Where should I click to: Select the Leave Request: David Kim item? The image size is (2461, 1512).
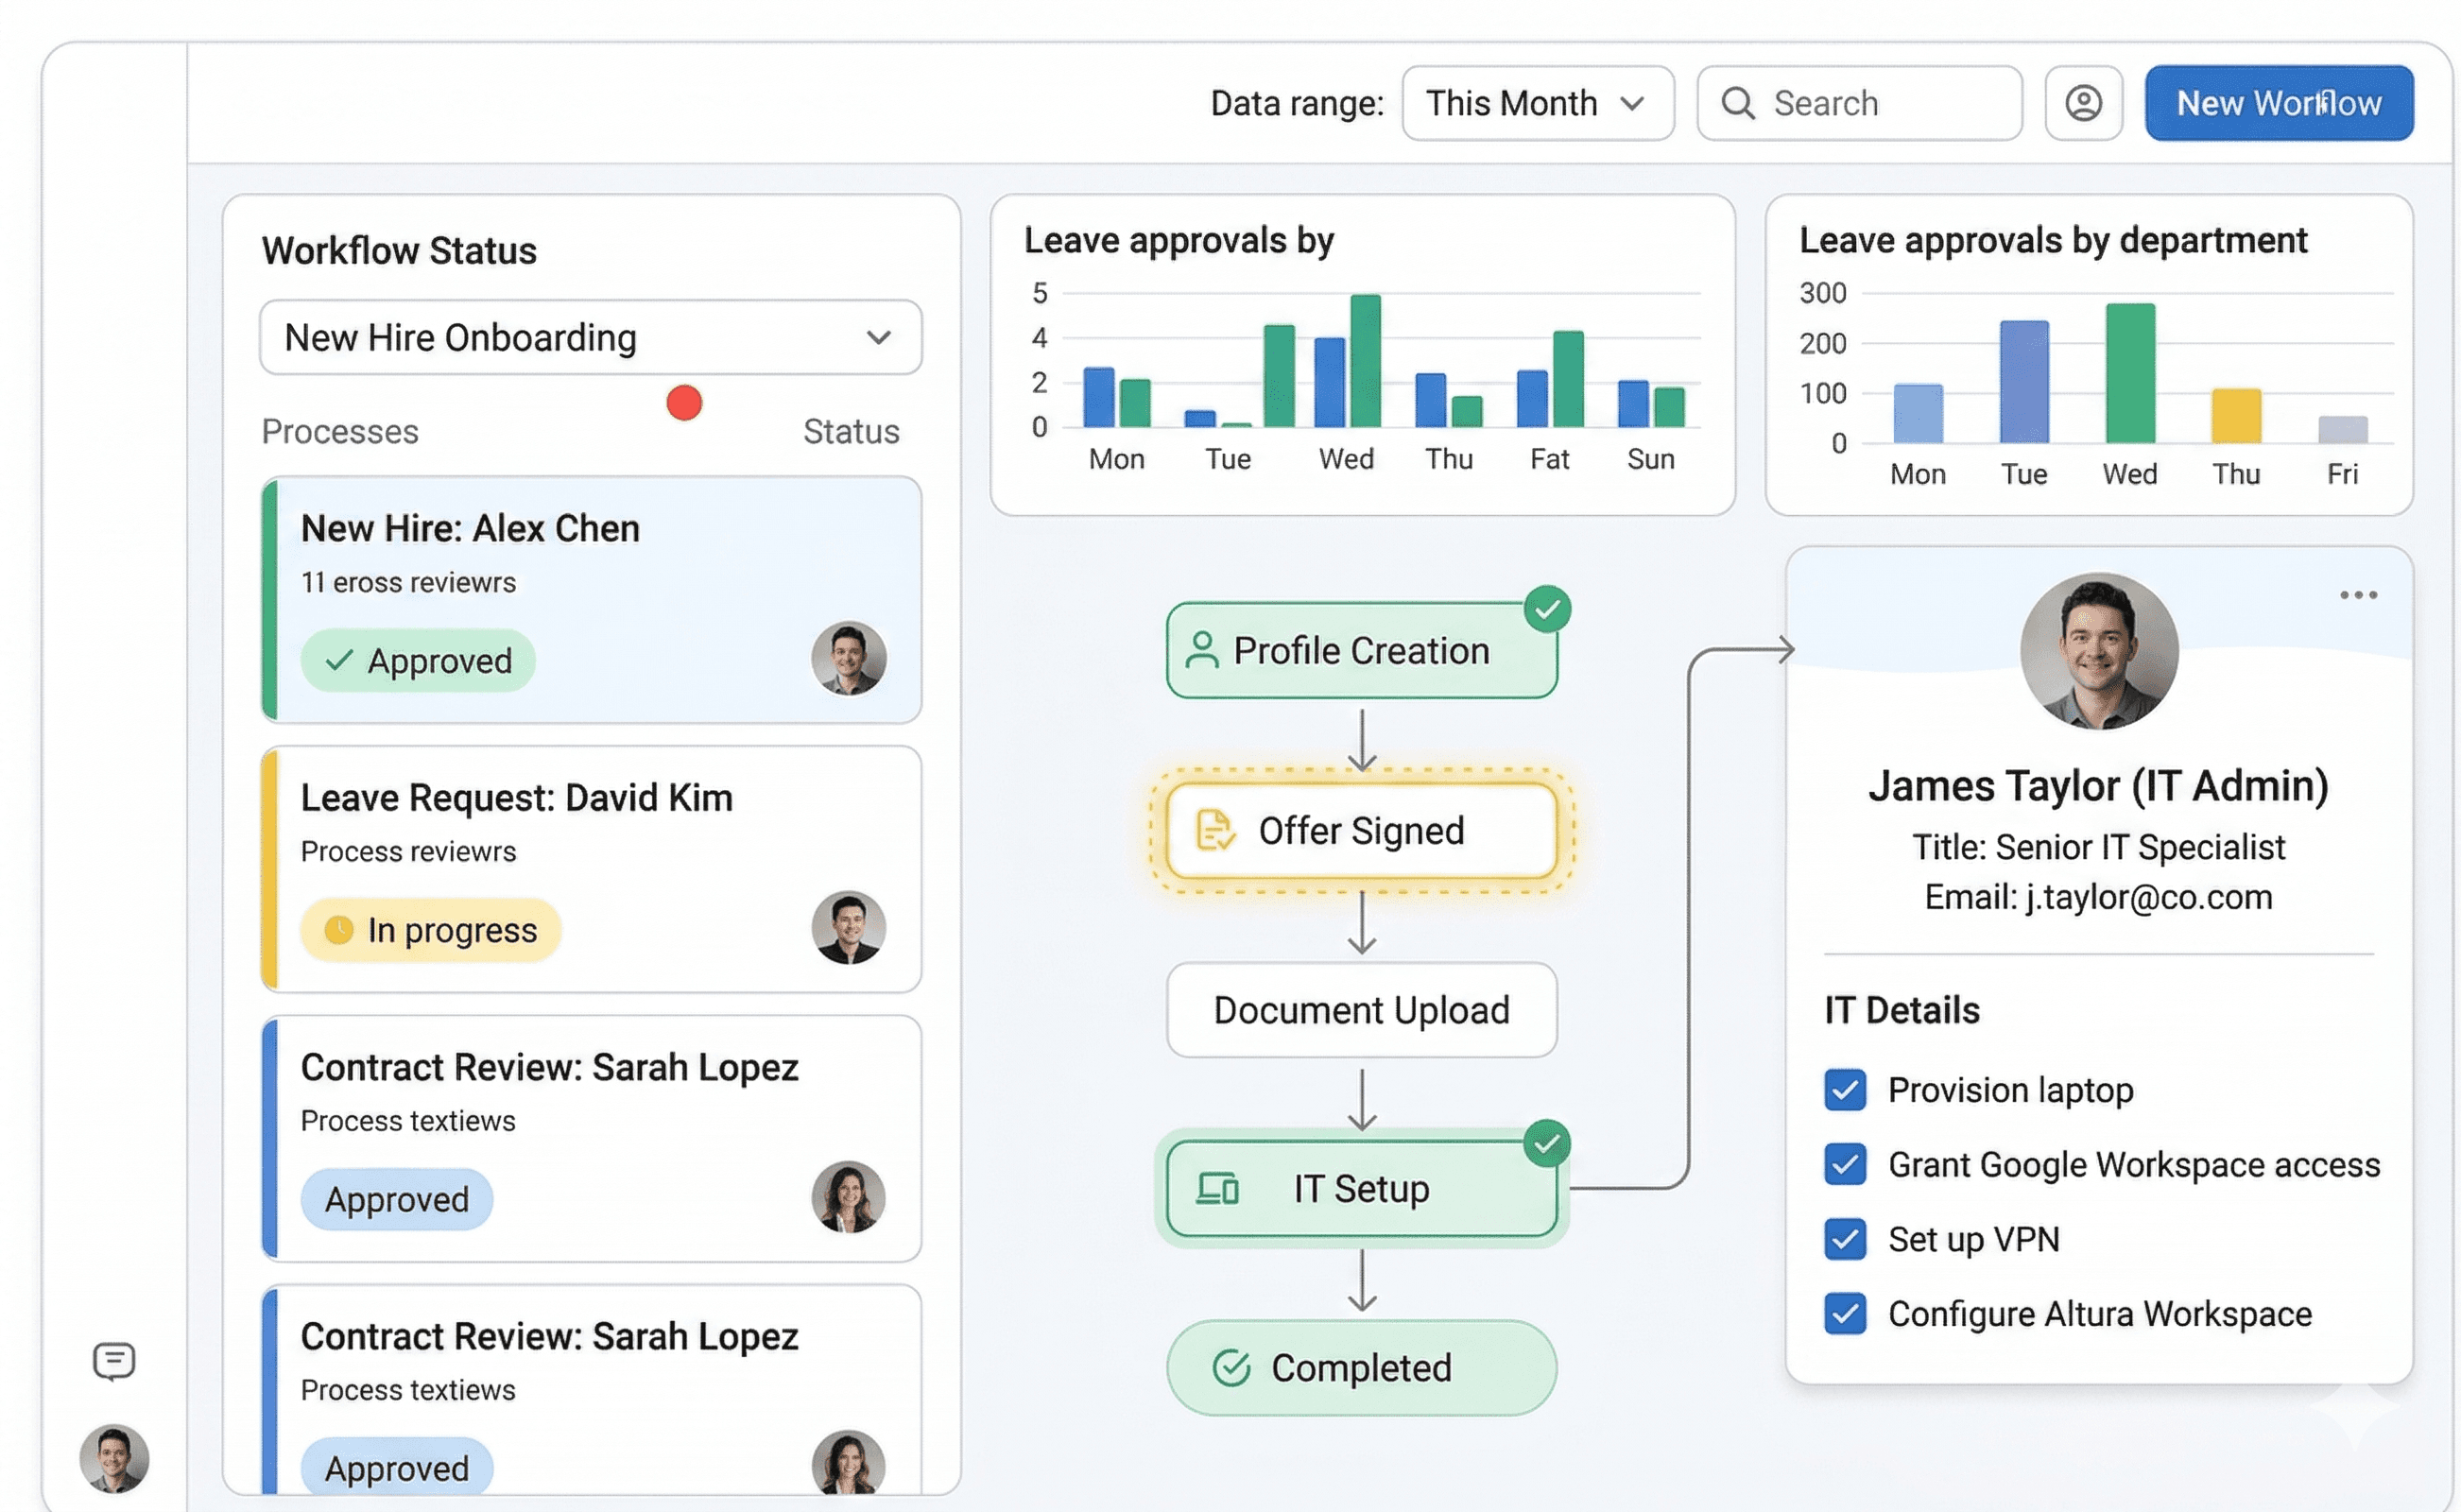(x=590, y=868)
